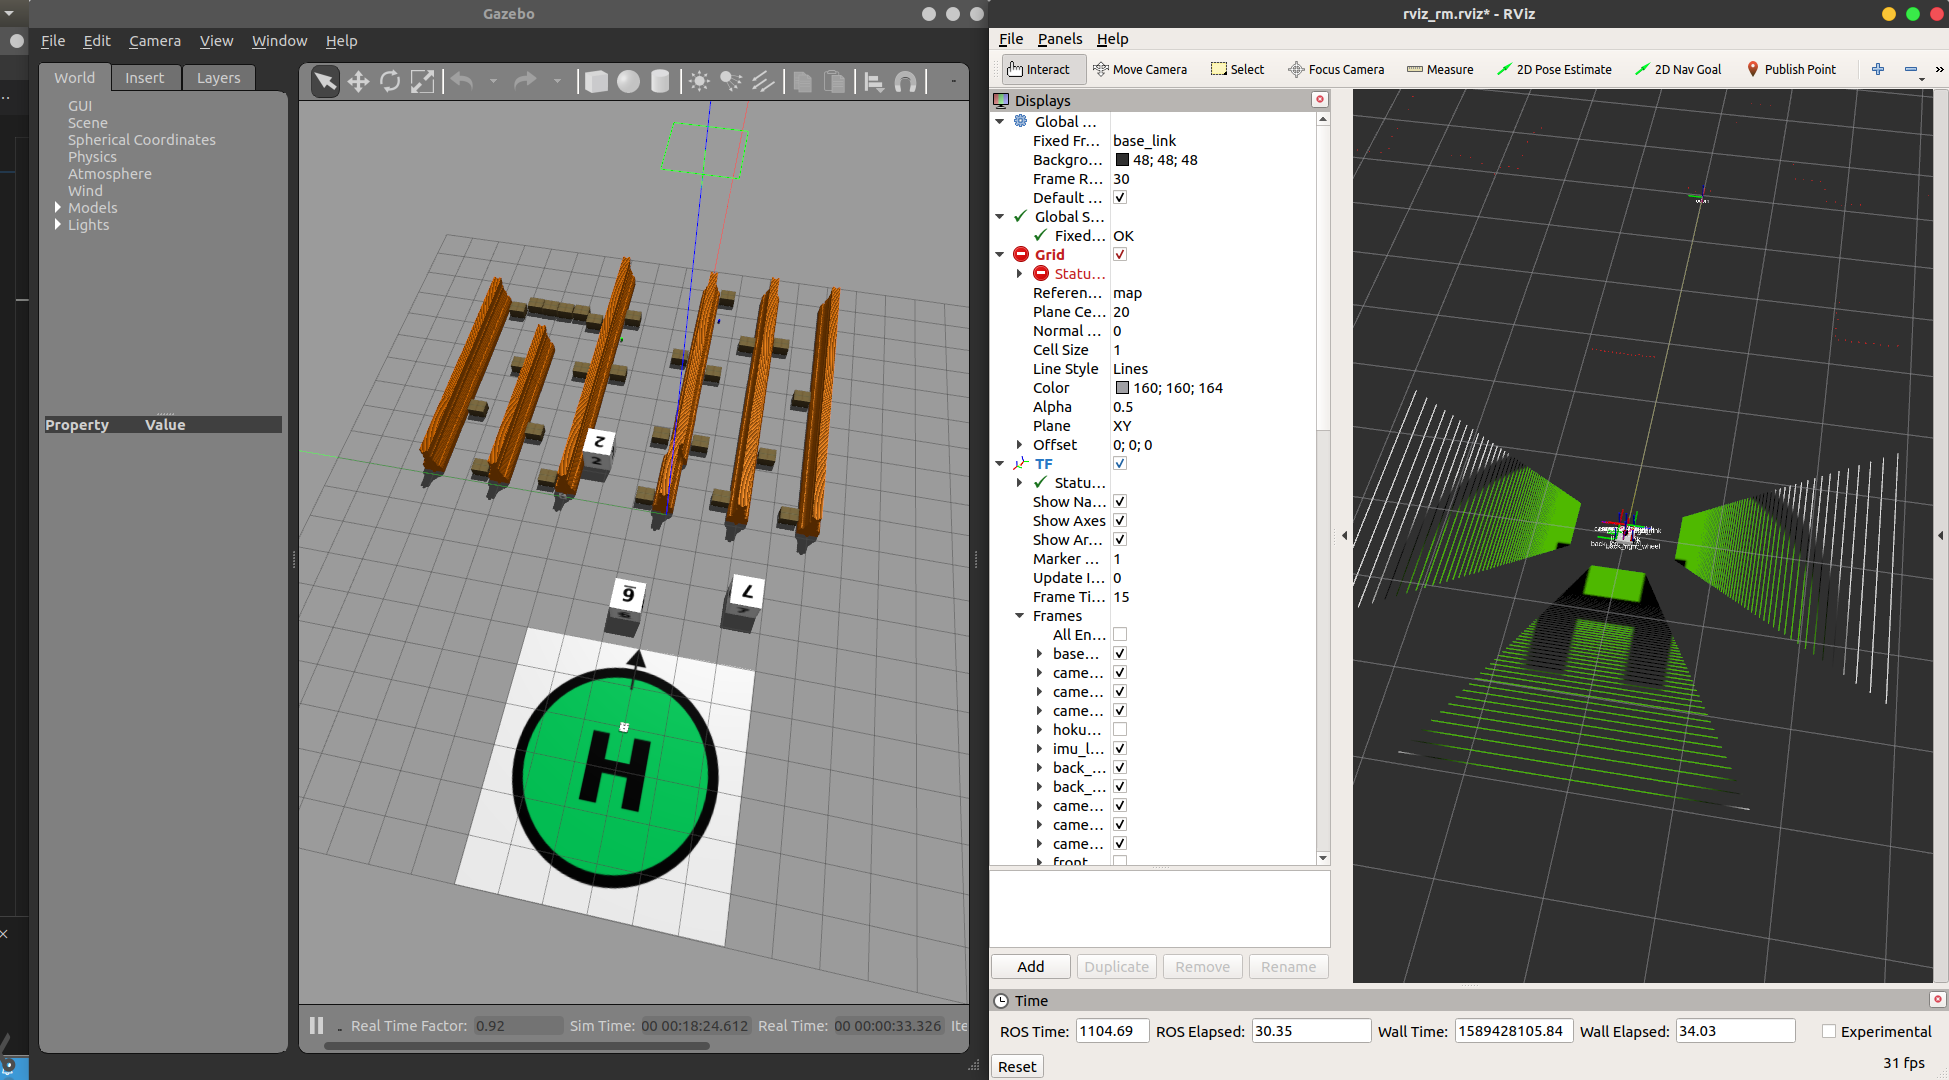Enable the Experimental time checkbox

tap(1829, 1031)
